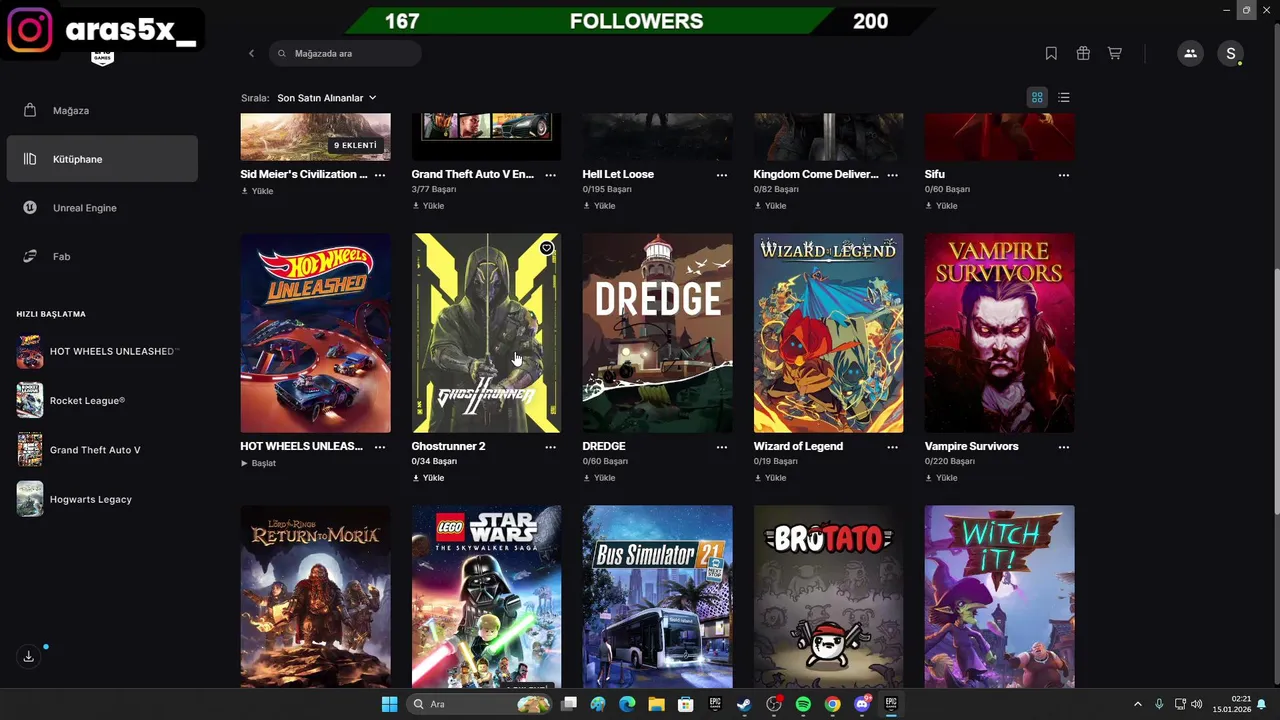Open the S profile avatar

[1231, 53]
